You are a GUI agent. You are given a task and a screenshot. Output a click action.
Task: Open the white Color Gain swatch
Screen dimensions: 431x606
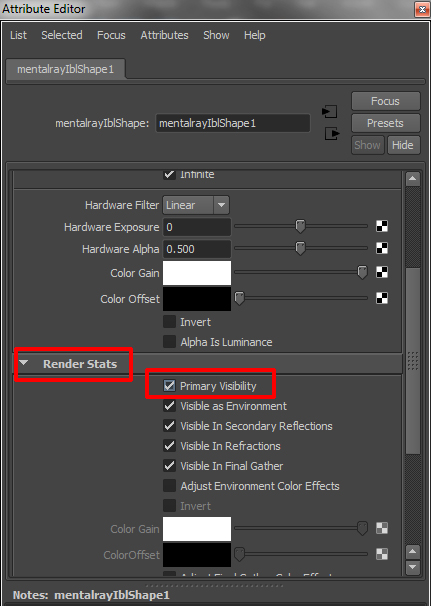pyautogui.click(x=197, y=273)
